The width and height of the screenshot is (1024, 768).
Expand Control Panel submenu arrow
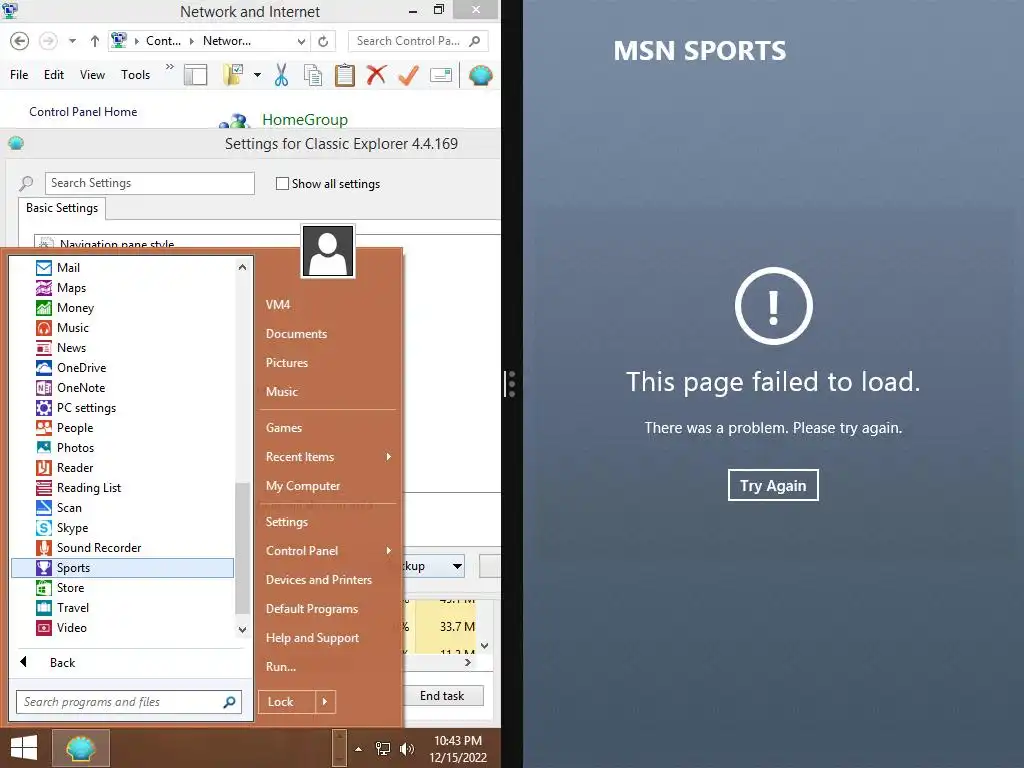(389, 551)
